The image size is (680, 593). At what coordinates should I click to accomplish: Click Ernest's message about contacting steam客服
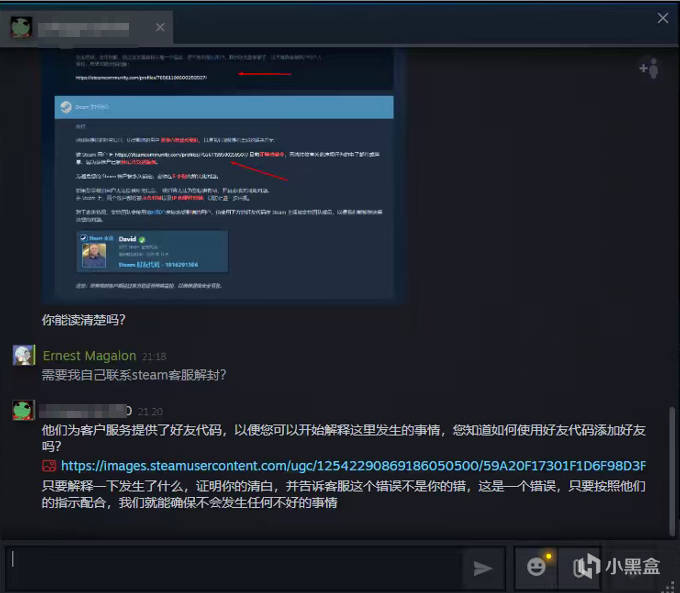pos(135,375)
